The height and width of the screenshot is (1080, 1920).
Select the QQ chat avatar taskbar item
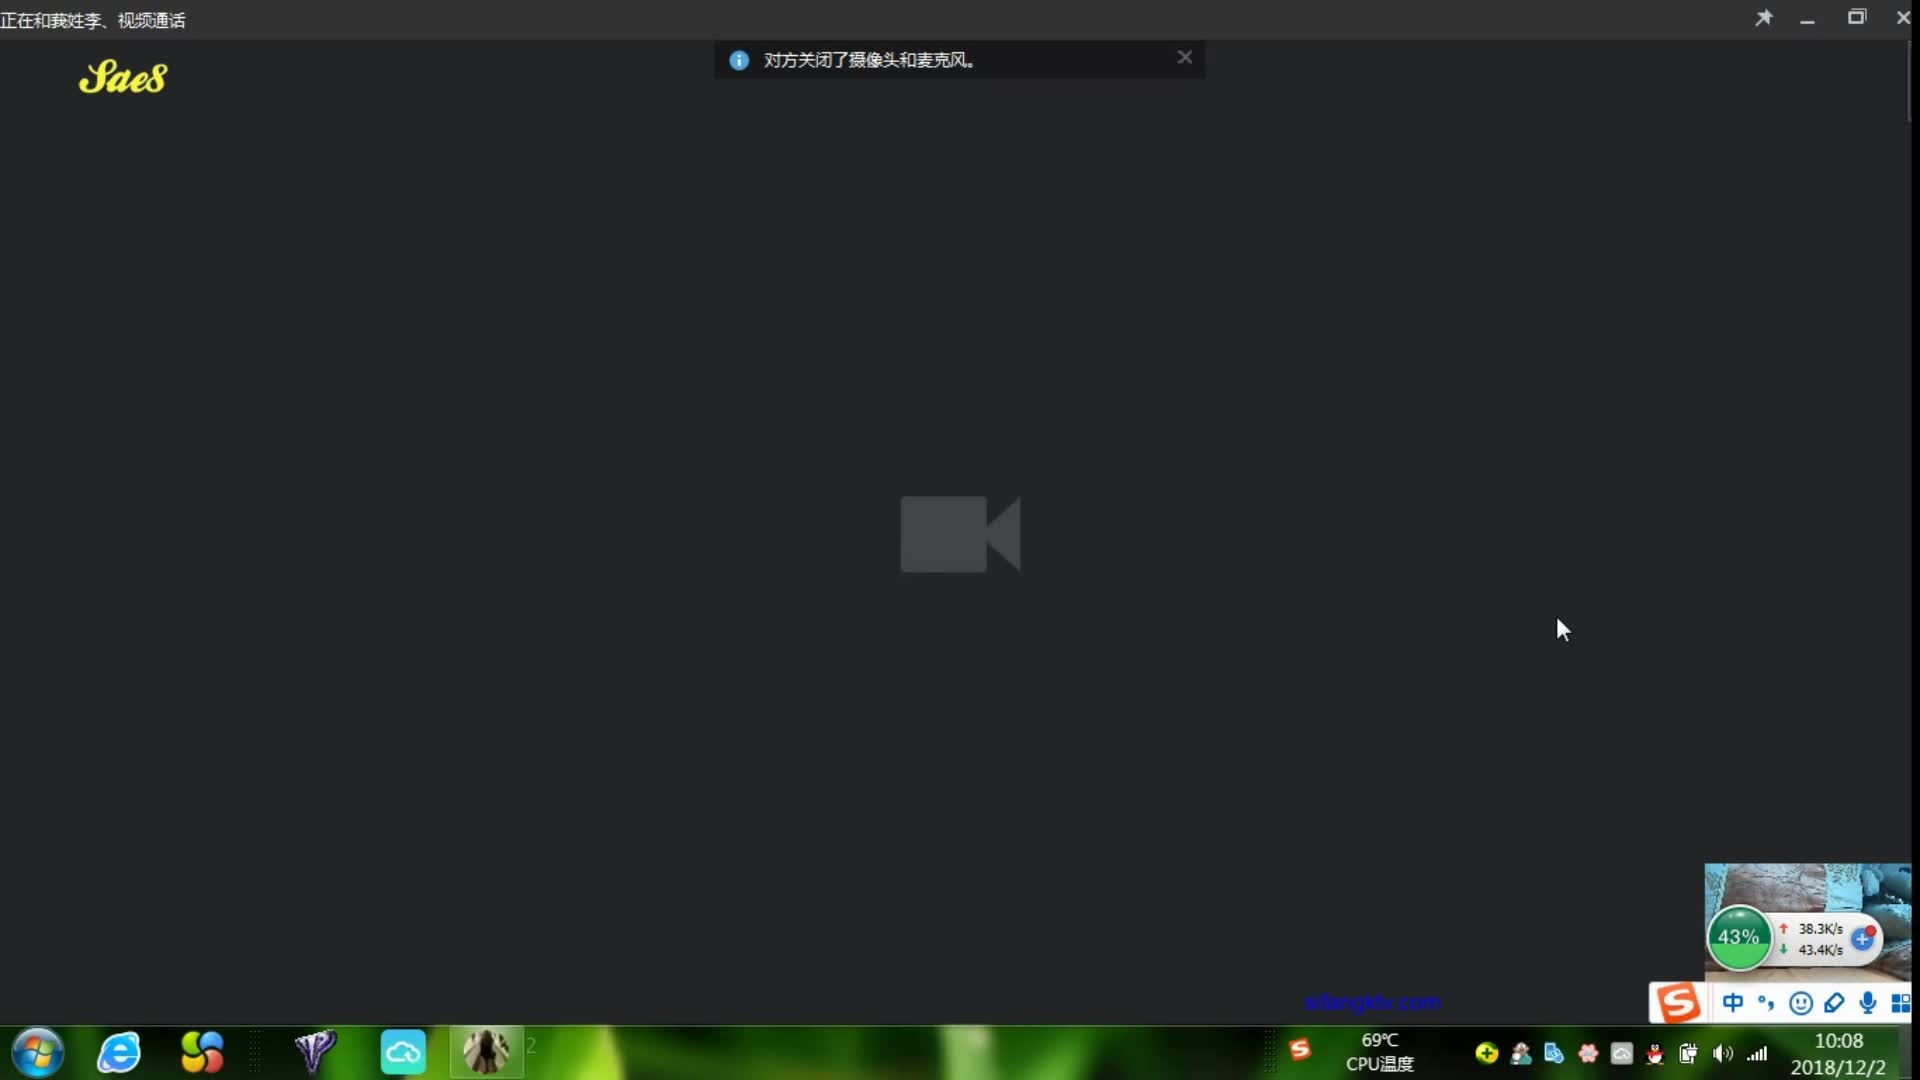pyautogui.click(x=487, y=1052)
